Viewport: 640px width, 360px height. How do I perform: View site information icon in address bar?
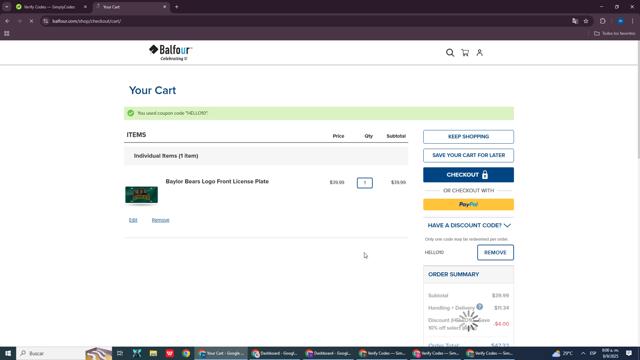(x=46, y=21)
